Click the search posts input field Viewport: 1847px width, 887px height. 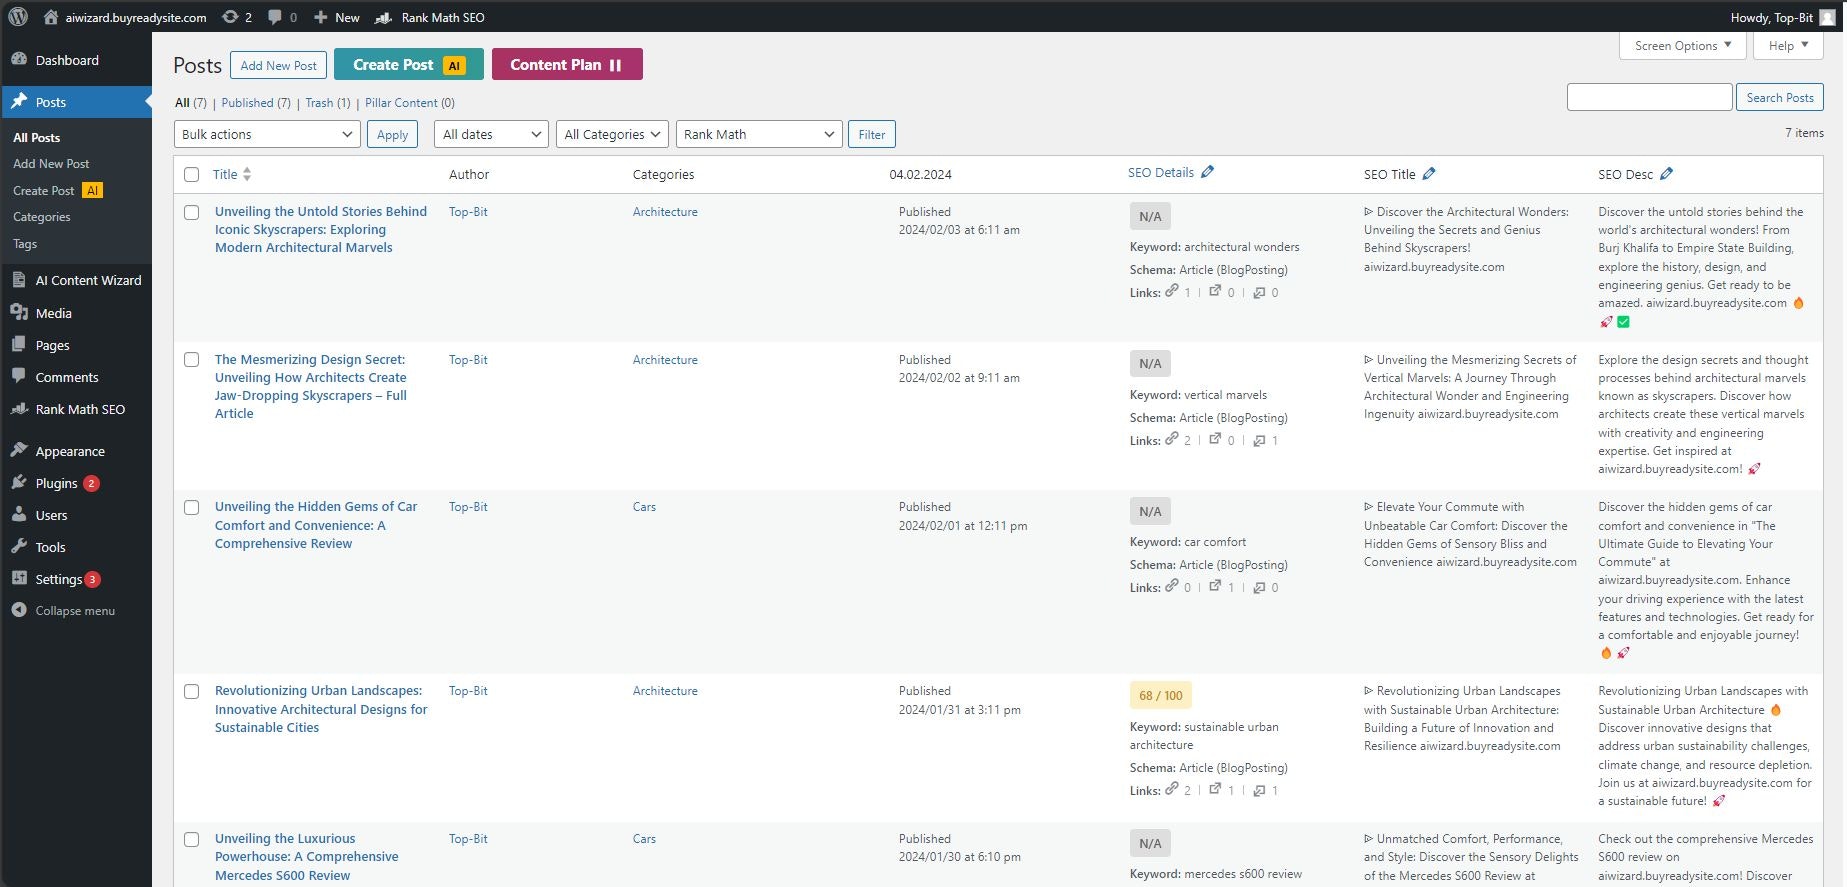[x=1649, y=97]
